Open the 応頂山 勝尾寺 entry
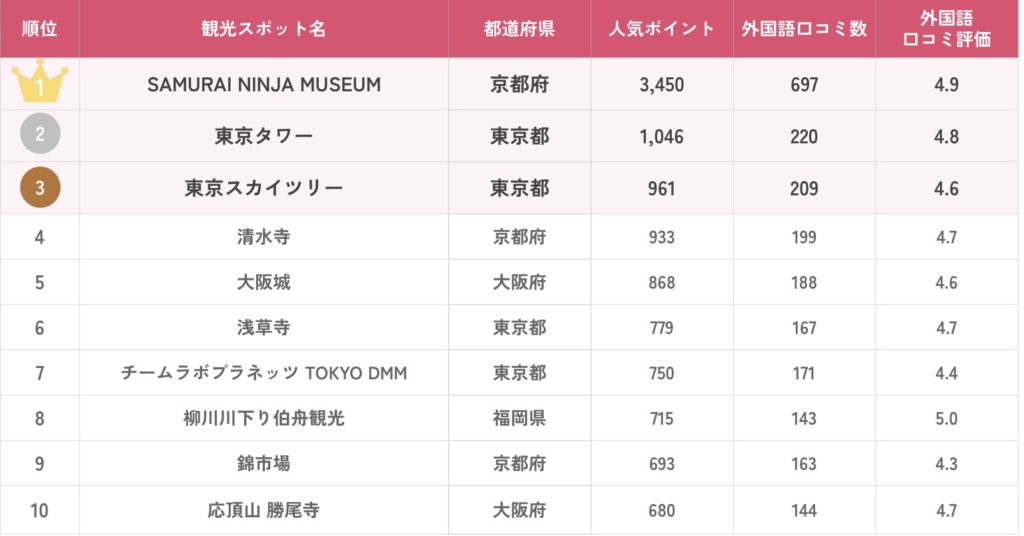The image size is (1024, 536). click(x=264, y=510)
